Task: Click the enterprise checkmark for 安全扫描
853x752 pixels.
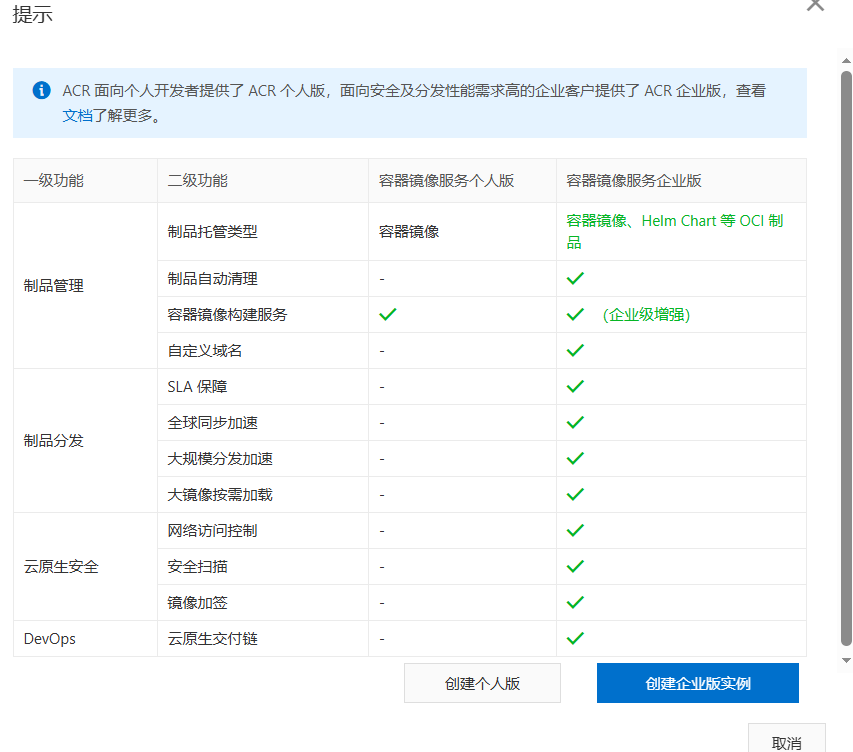Action: pyautogui.click(x=575, y=566)
